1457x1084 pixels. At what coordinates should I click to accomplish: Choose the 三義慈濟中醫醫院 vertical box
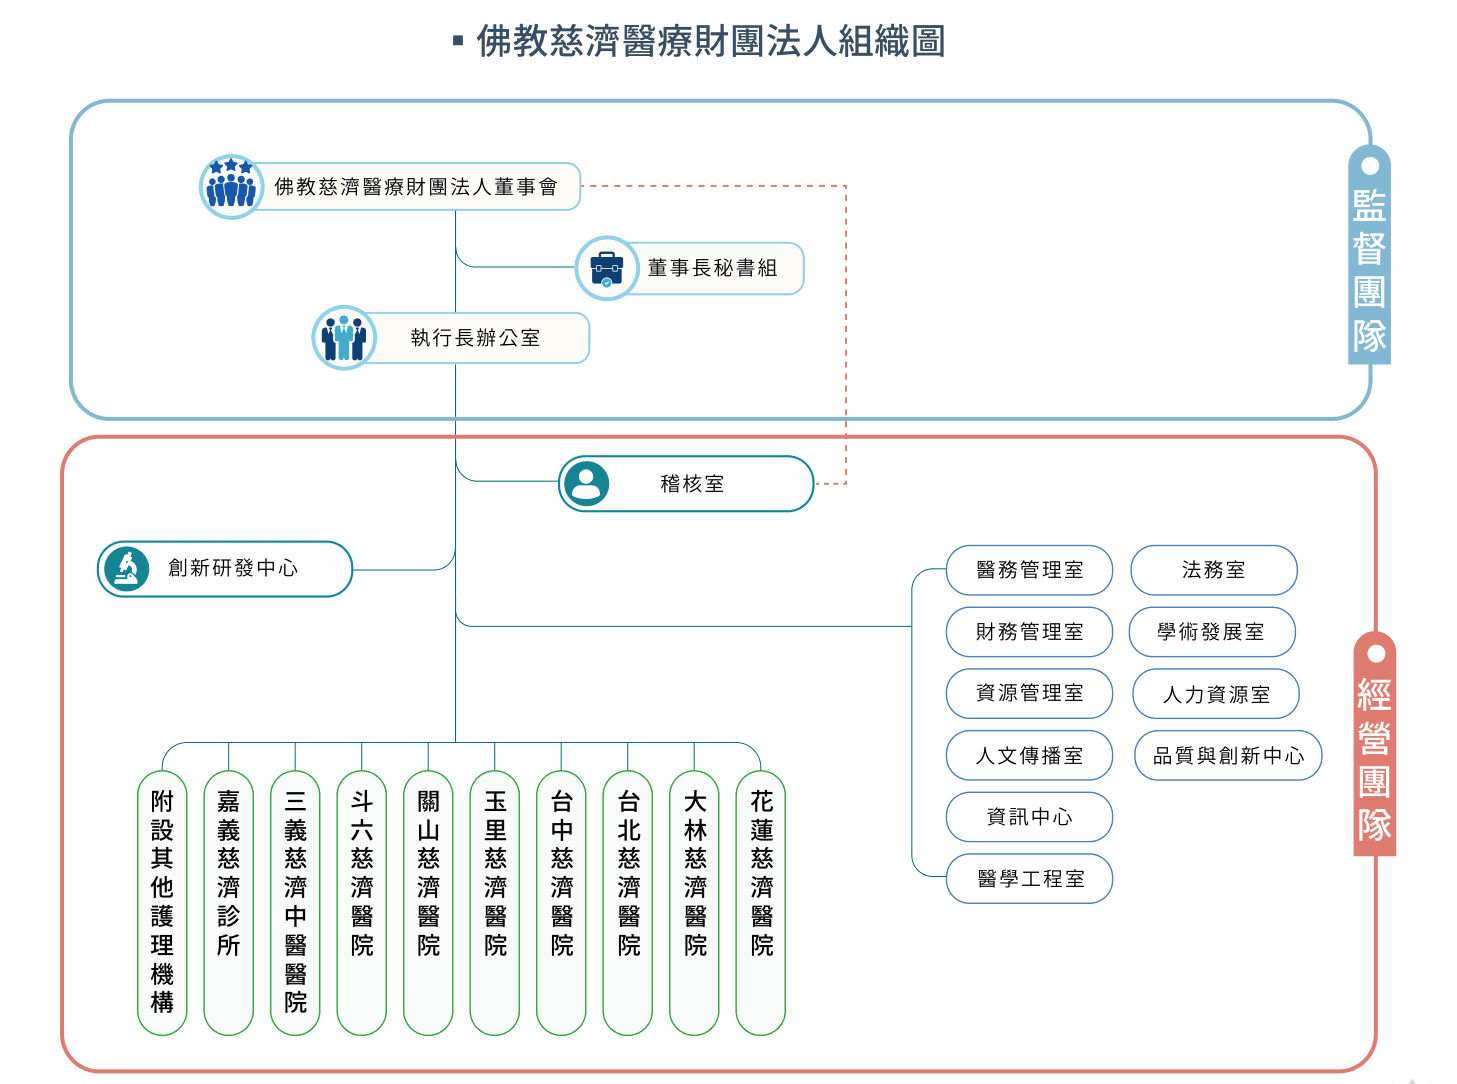tap(295, 903)
